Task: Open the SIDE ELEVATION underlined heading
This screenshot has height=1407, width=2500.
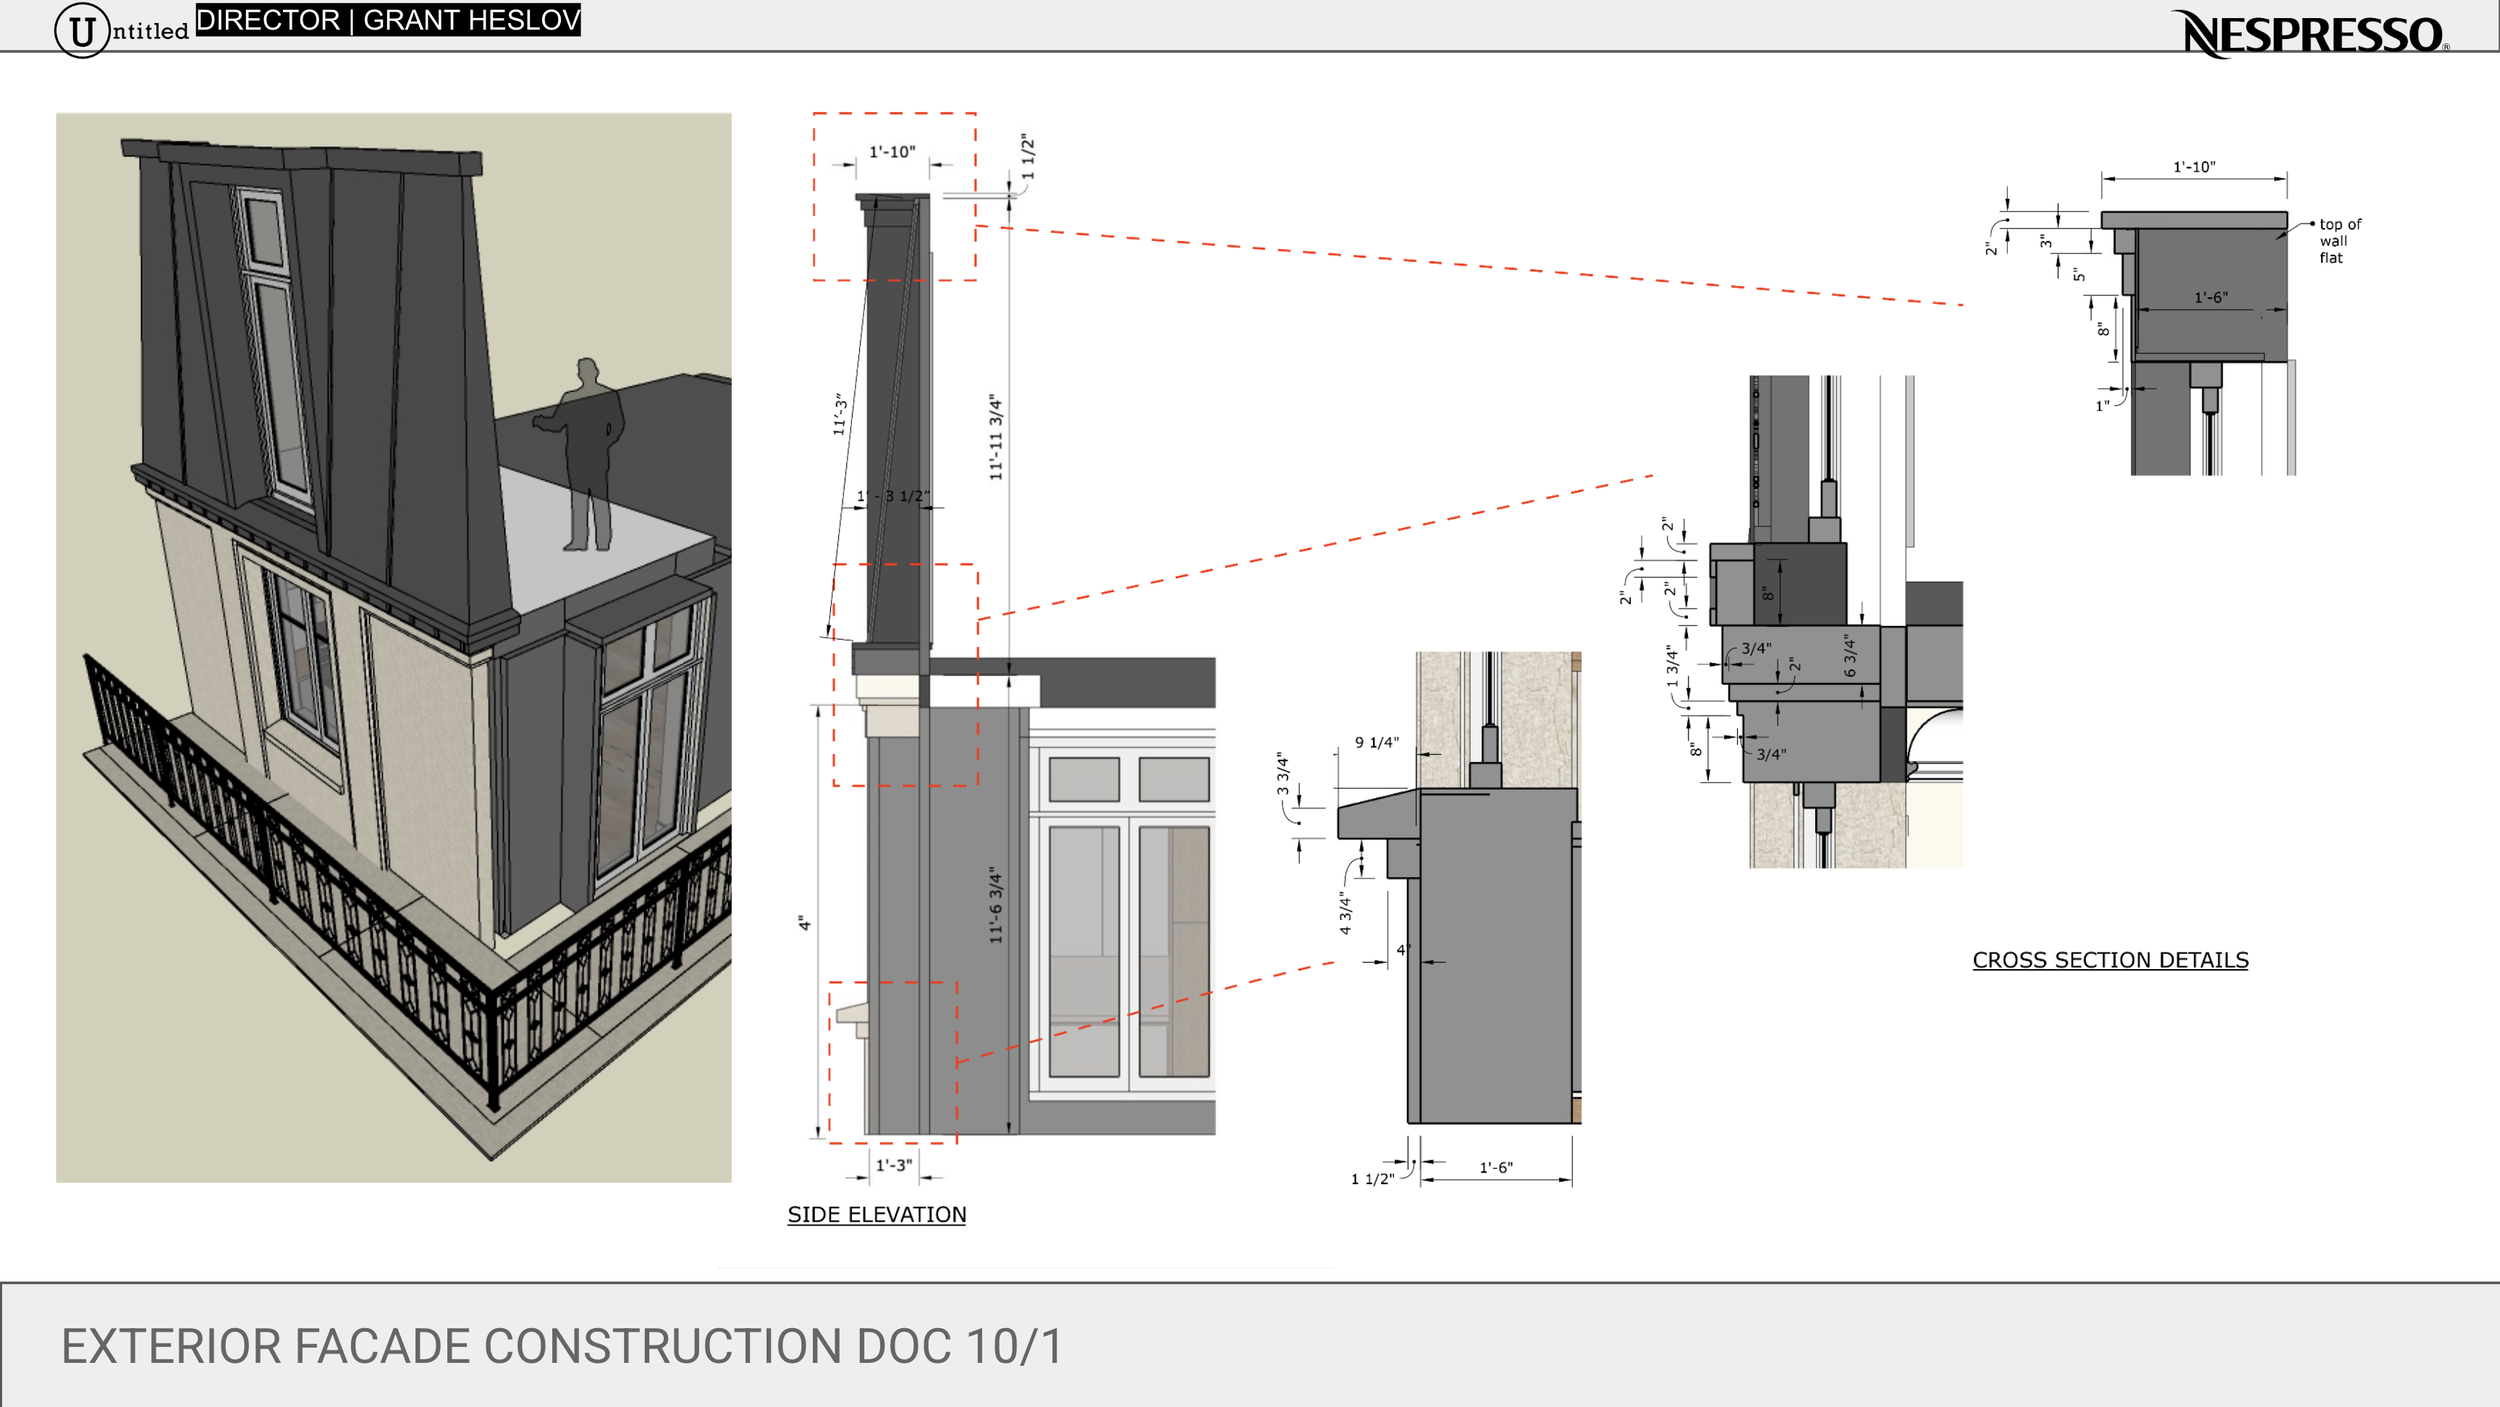Action: point(876,1214)
